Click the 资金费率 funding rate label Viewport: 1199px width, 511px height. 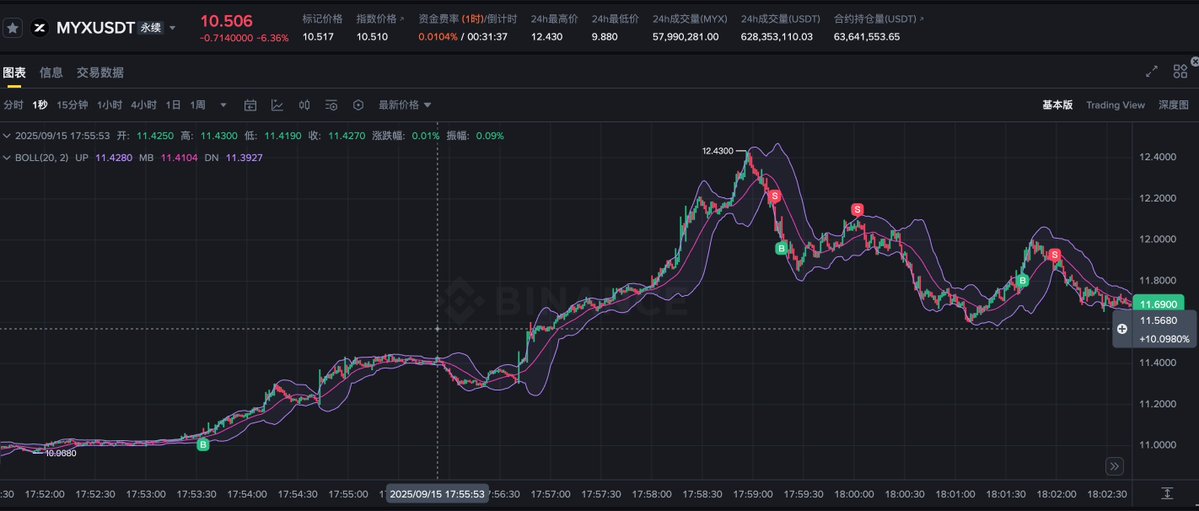(439, 18)
